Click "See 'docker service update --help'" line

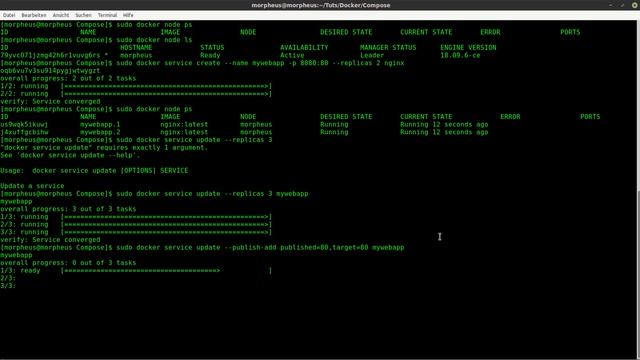point(70,155)
